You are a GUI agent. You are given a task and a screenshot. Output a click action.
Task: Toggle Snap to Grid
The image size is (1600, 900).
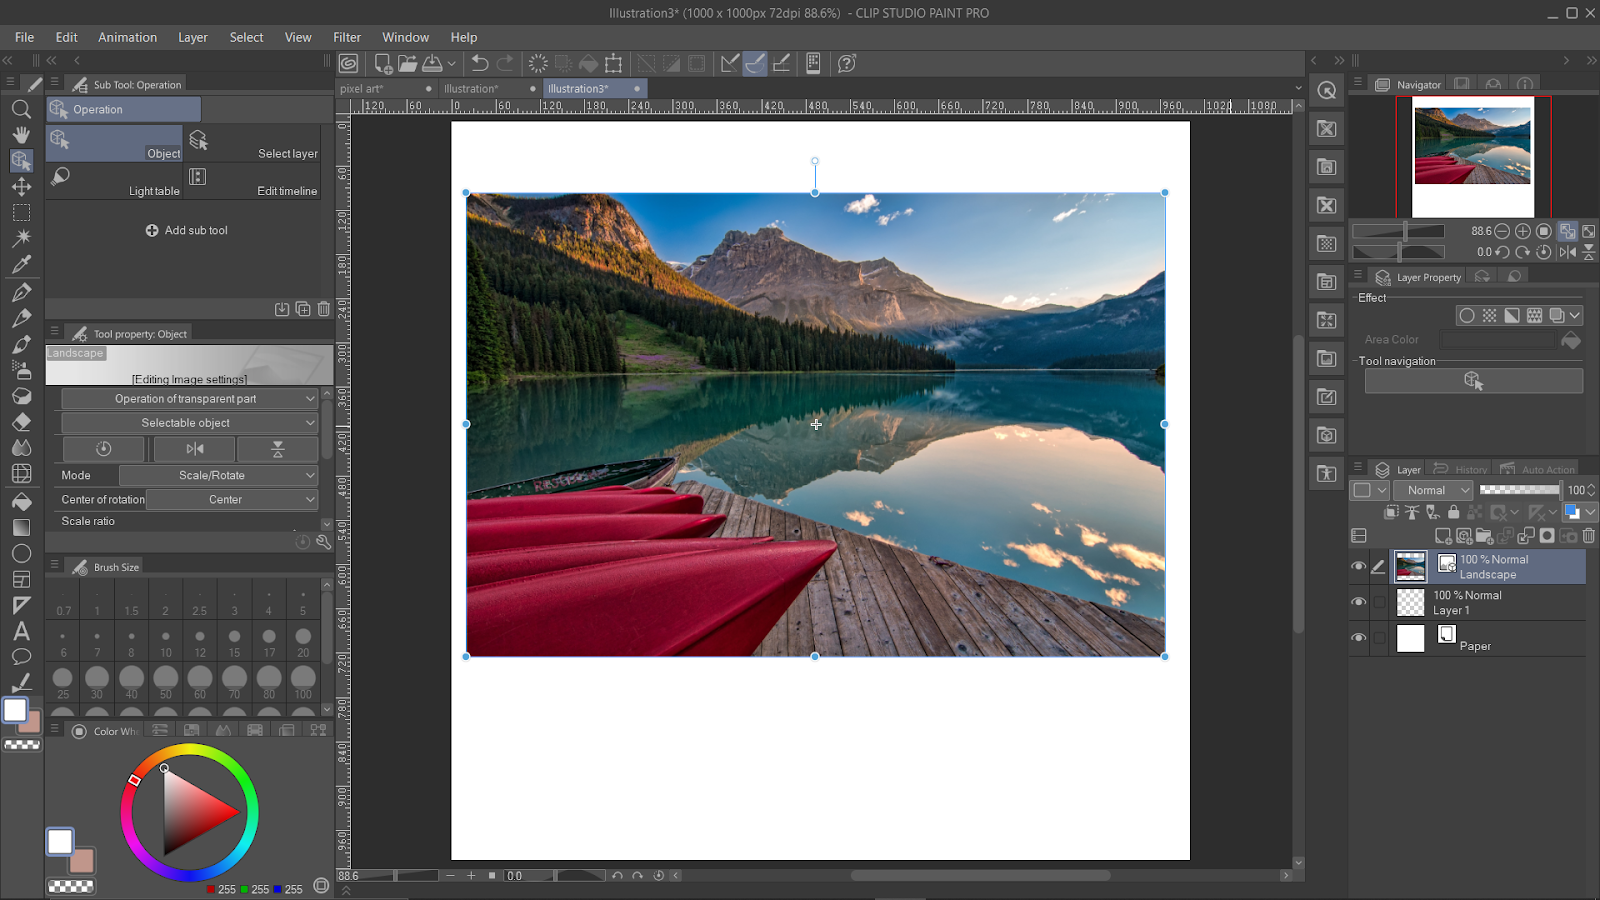tap(782, 64)
